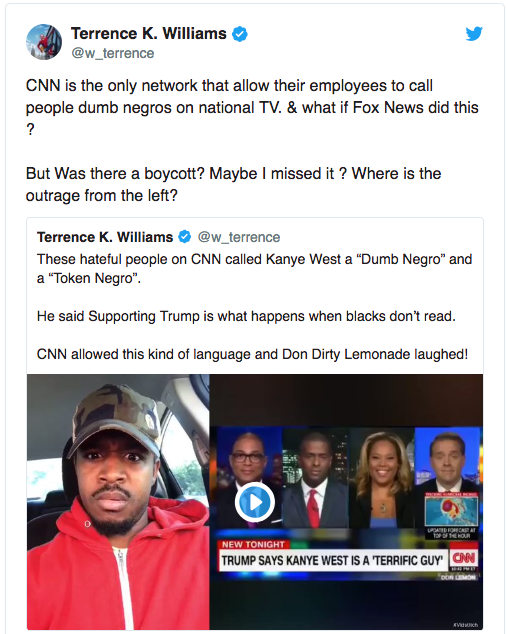Open the quoted tweet author name

pos(105,237)
